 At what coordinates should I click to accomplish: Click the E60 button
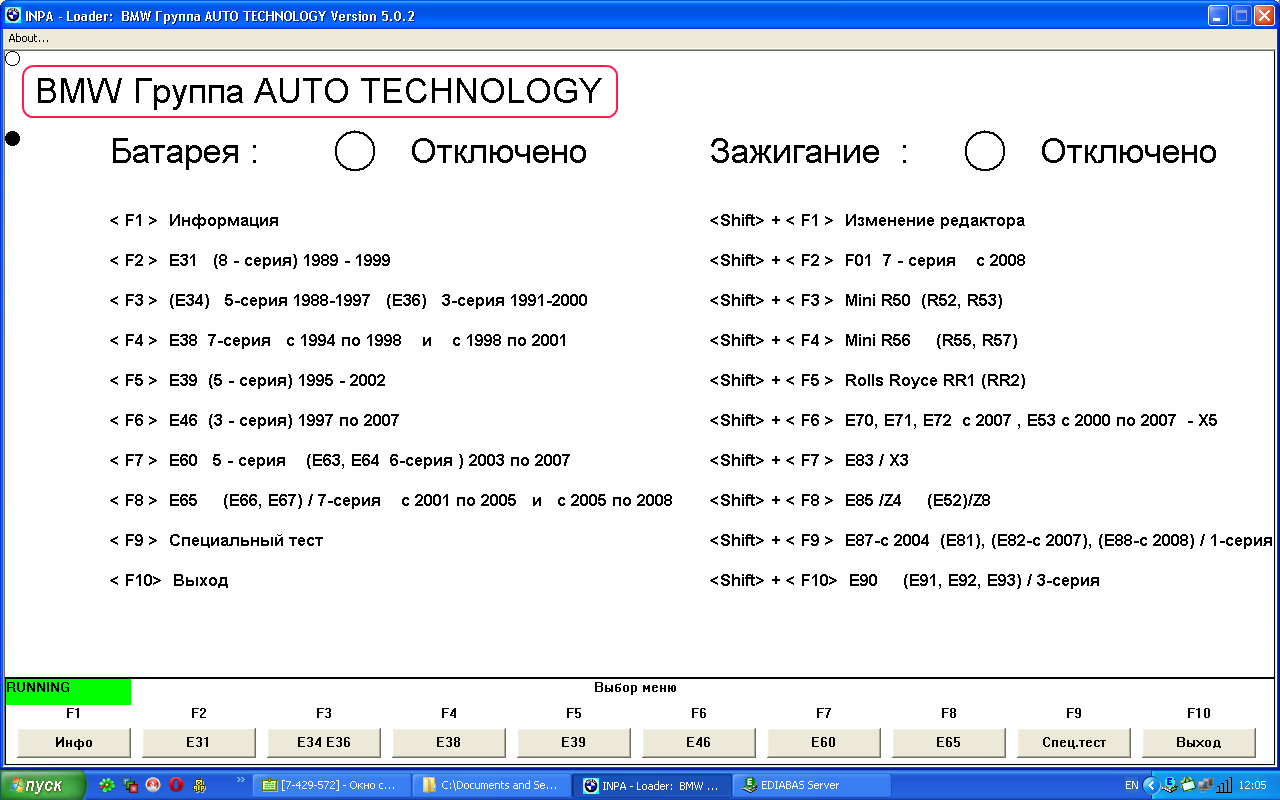(x=824, y=742)
